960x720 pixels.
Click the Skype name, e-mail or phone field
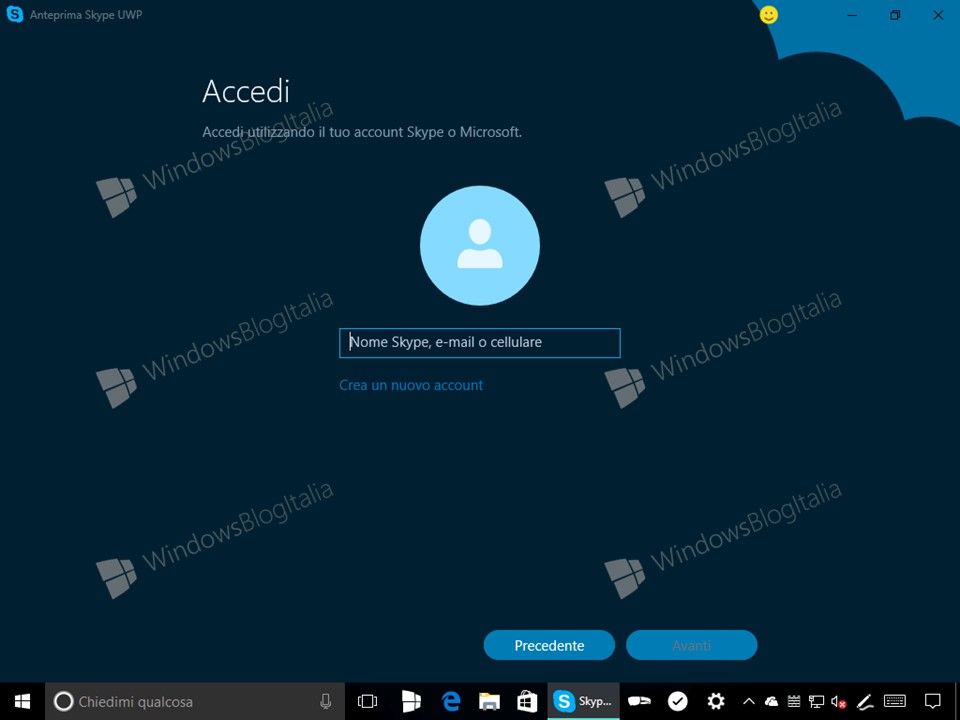click(x=479, y=343)
